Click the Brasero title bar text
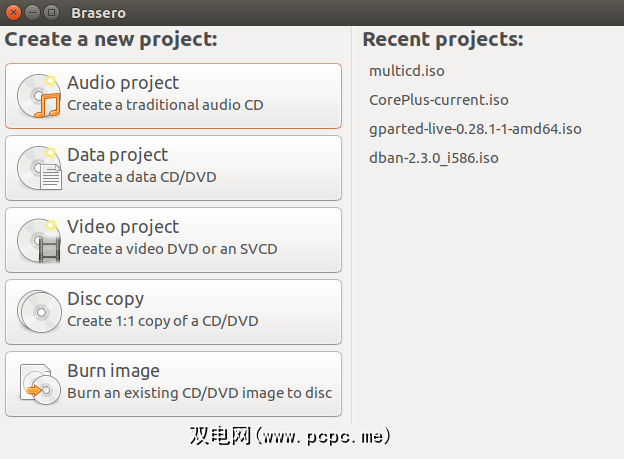This screenshot has width=624, height=459. click(x=98, y=13)
